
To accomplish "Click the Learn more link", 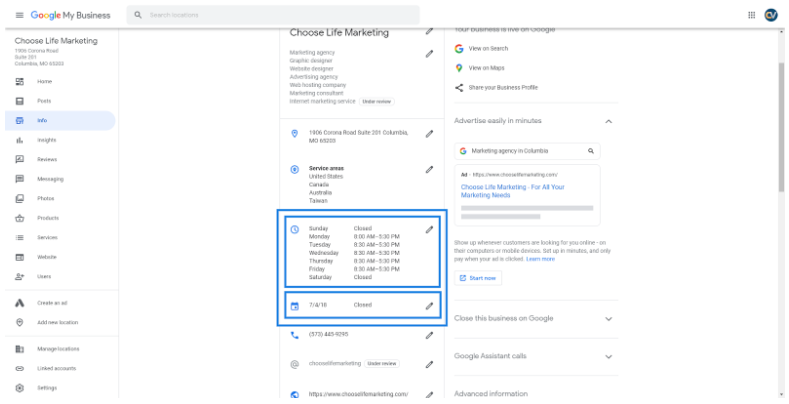I will (x=540, y=259).
